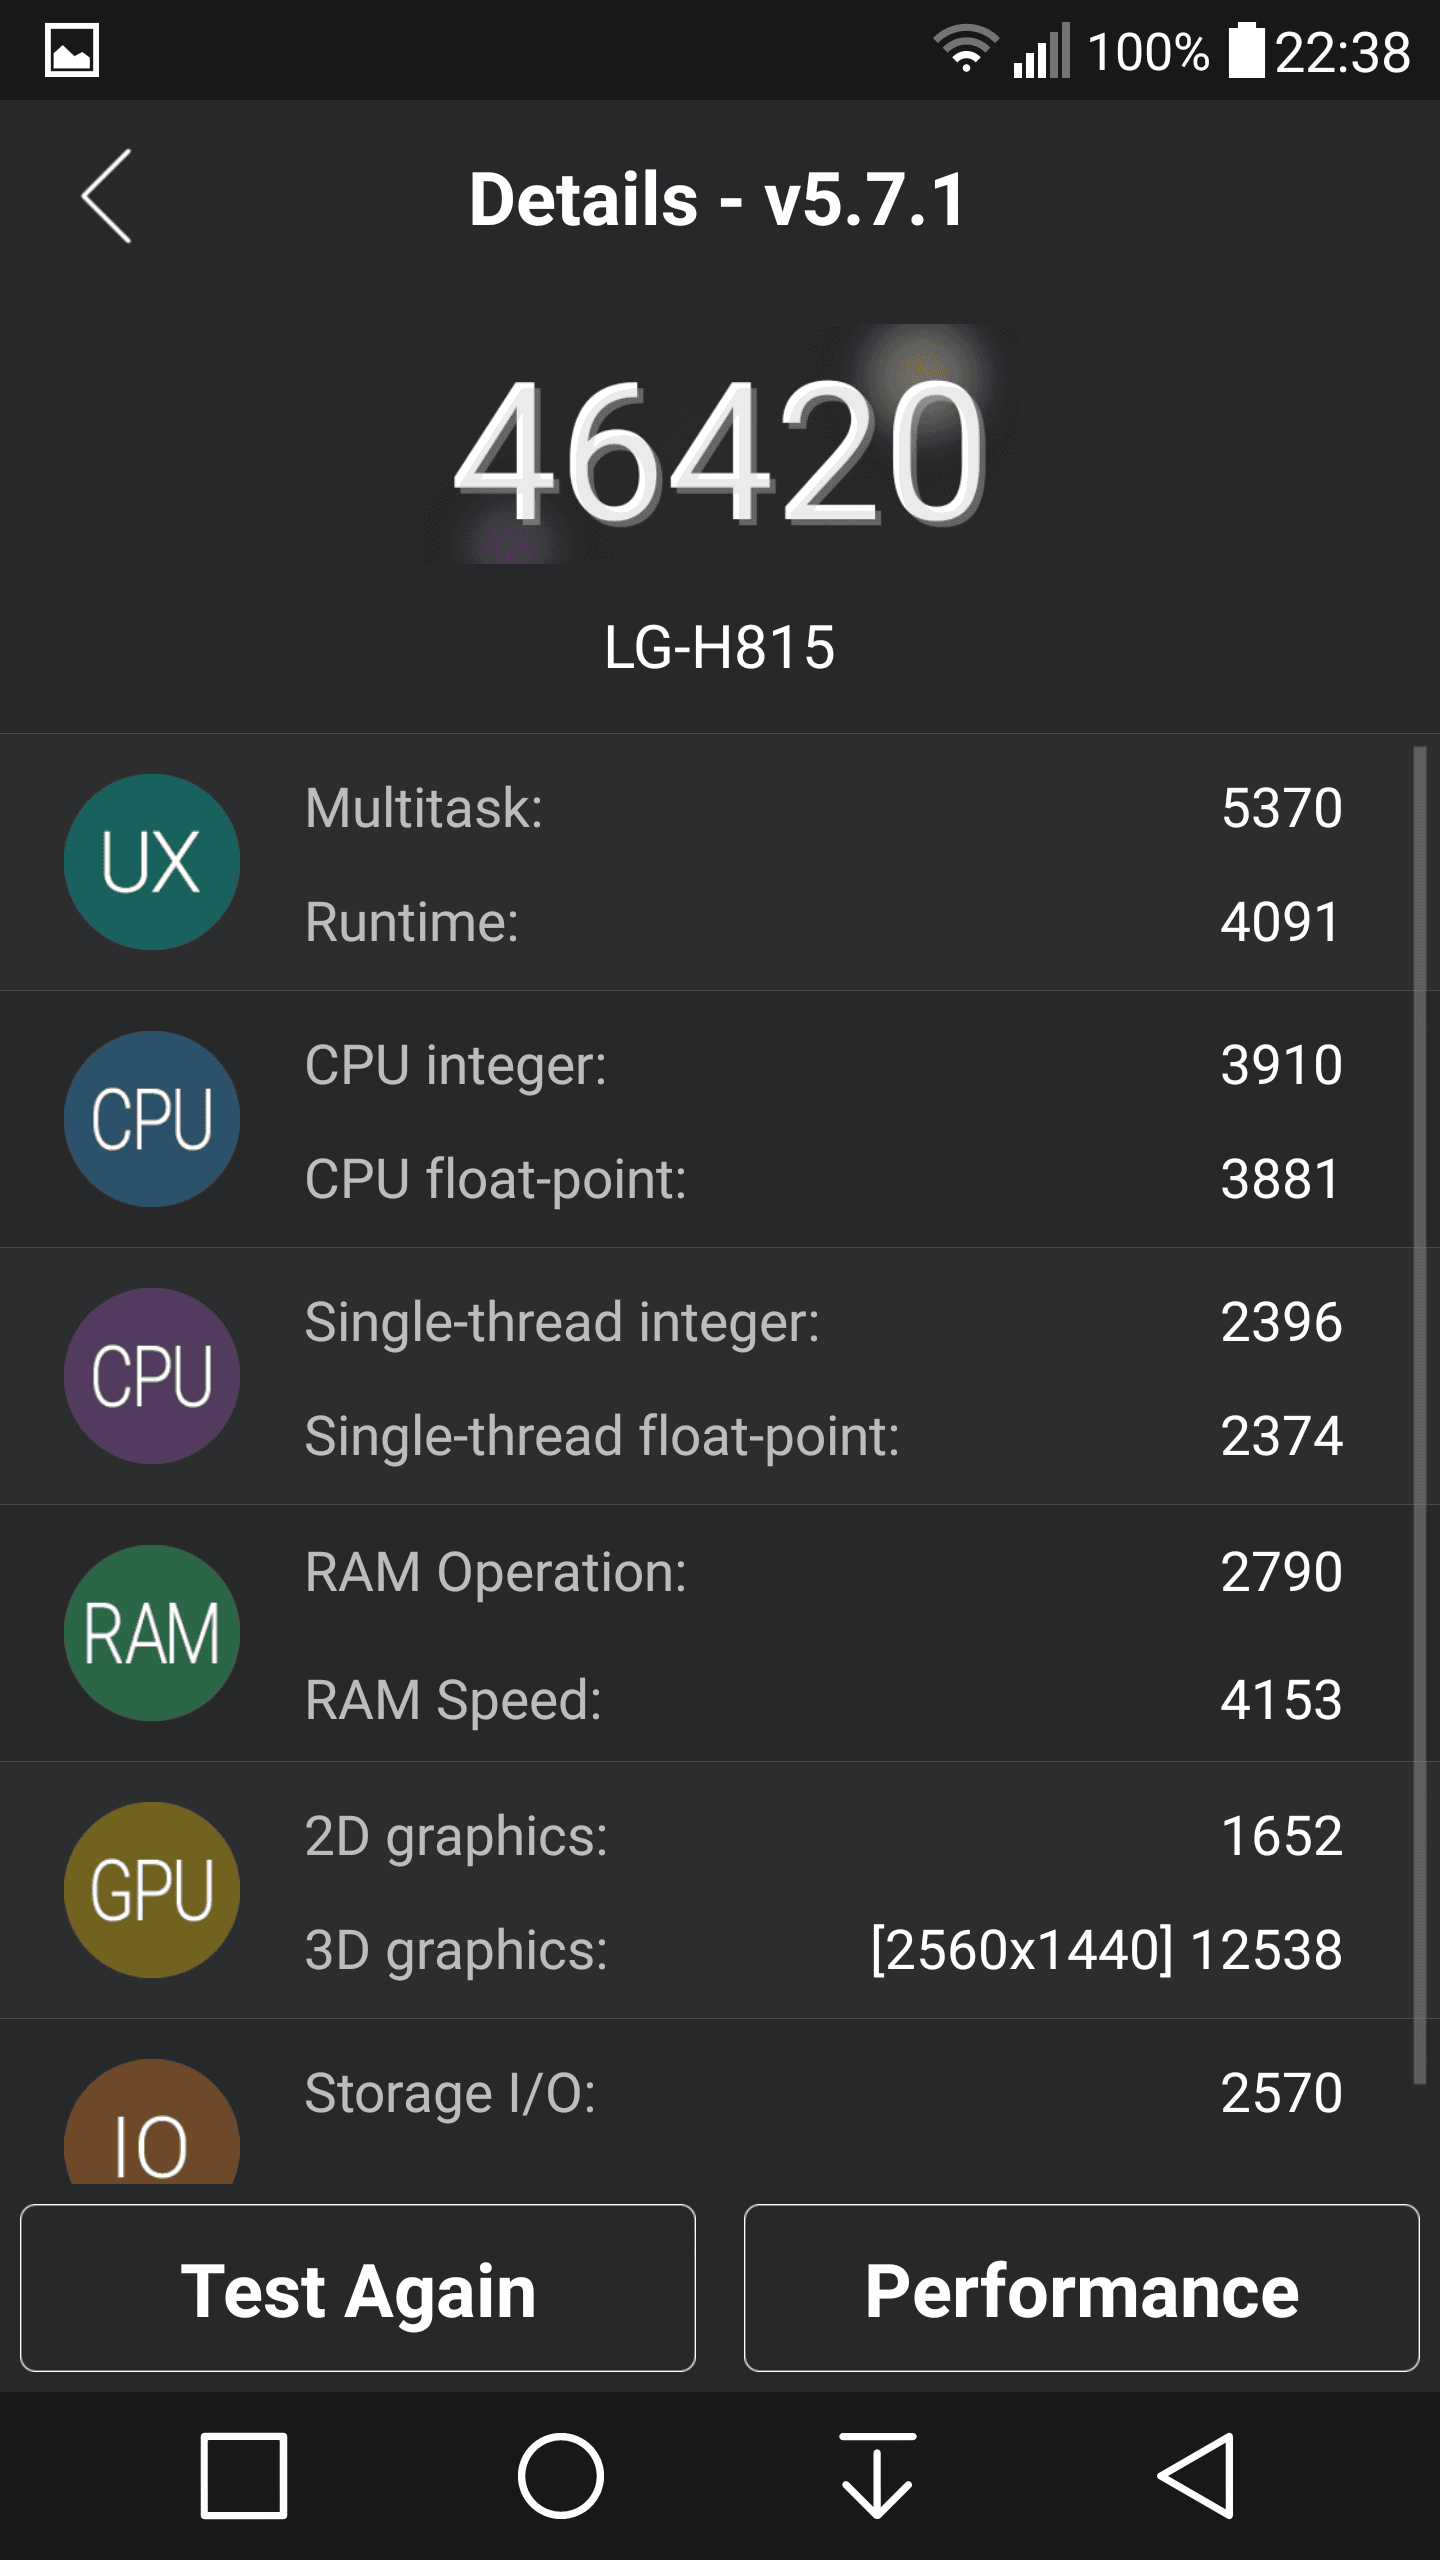Open recent apps with square button
This screenshot has height=2560, width=1440.
point(244,2476)
